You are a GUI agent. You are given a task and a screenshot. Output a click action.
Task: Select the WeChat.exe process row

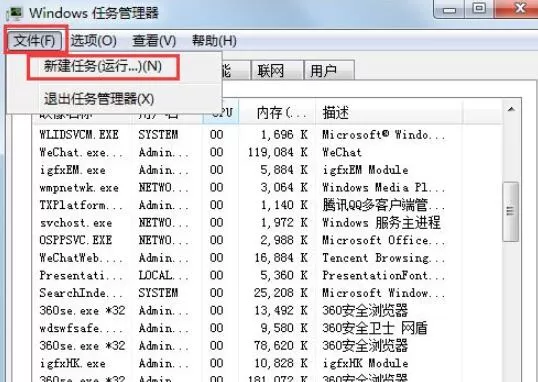tap(268, 152)
